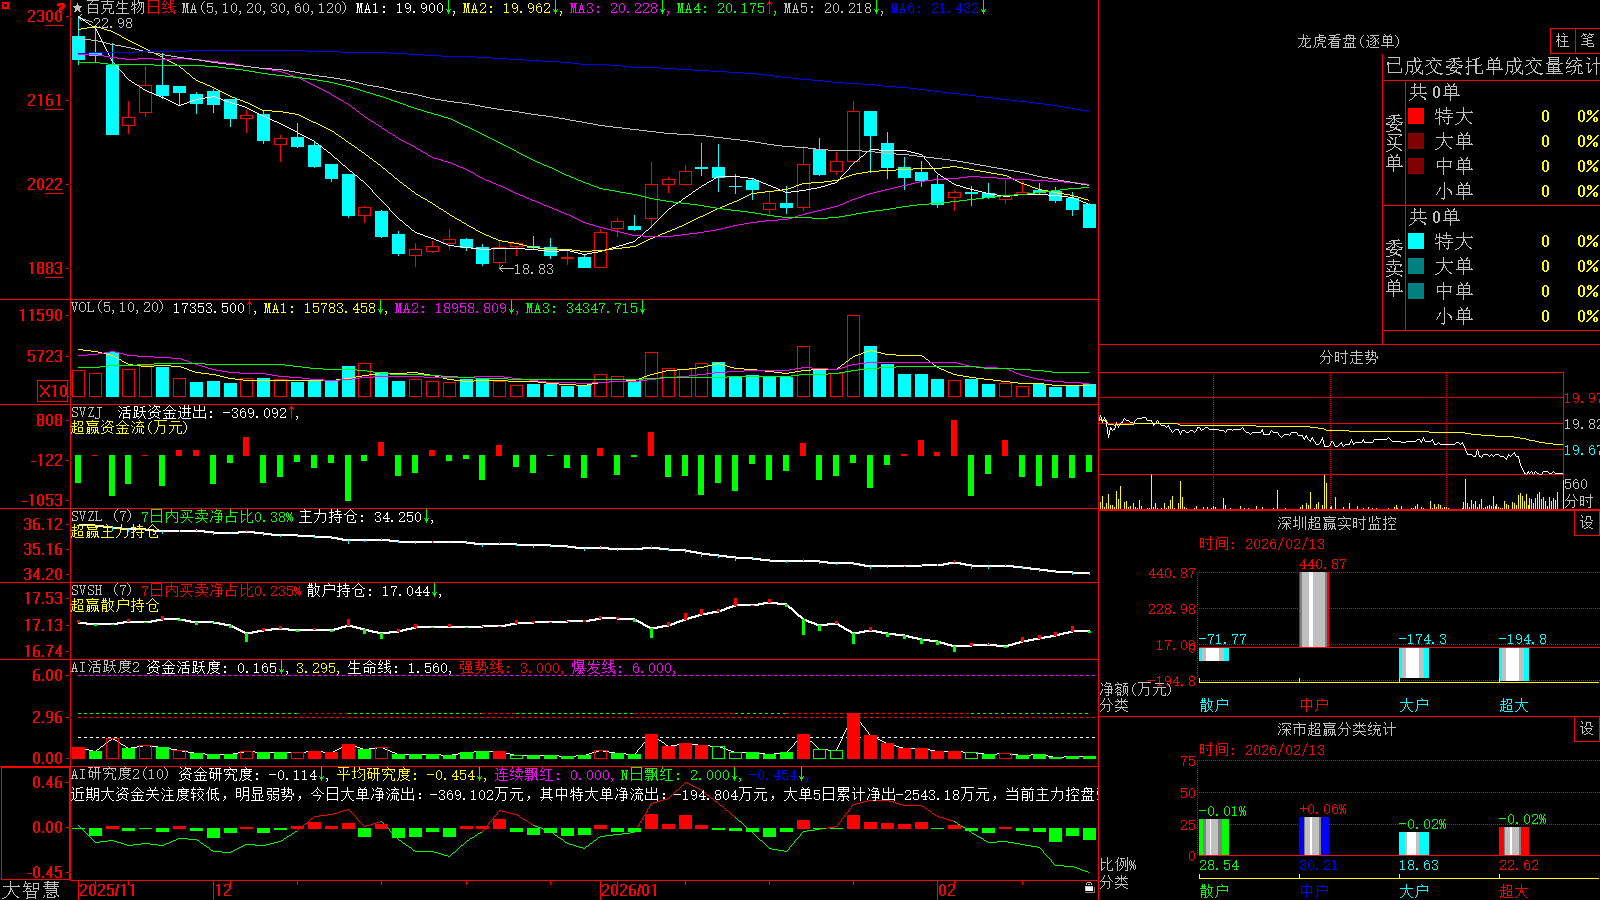Click the 超赢资金流(万元) label
The width and height of the screenshot is (1600, 900).
pos(129,427)
